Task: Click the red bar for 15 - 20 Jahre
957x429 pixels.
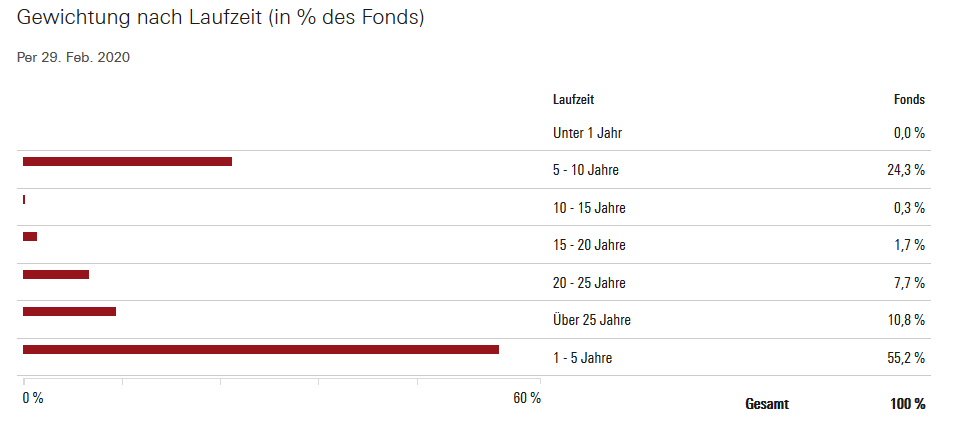Action: pyautogui.click(x=30, y=237)
